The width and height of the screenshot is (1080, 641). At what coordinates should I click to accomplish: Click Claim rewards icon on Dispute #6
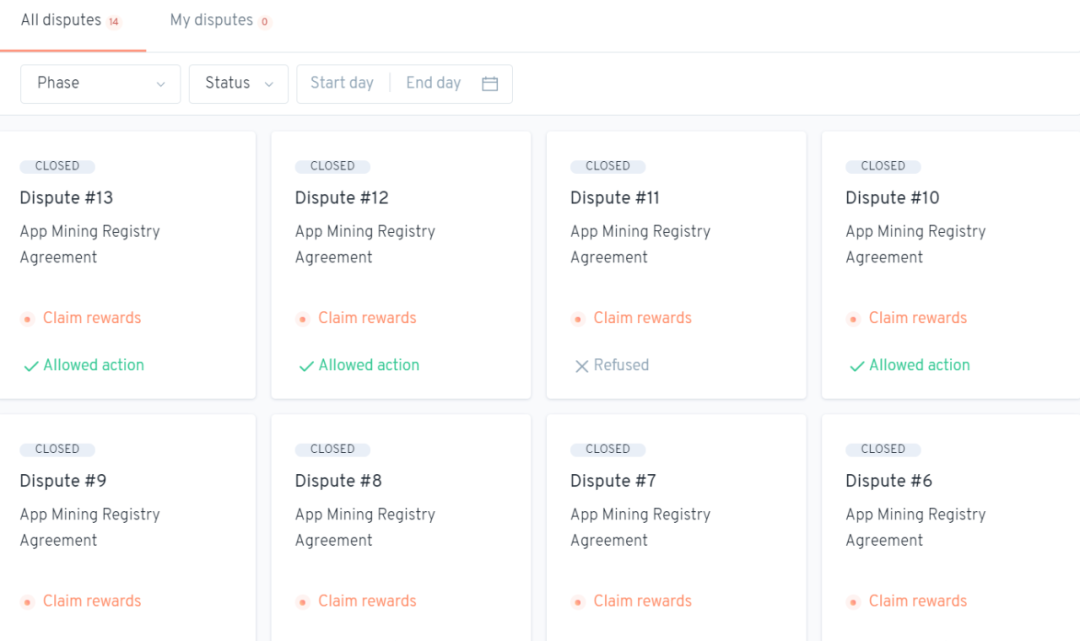click(853, 602)
